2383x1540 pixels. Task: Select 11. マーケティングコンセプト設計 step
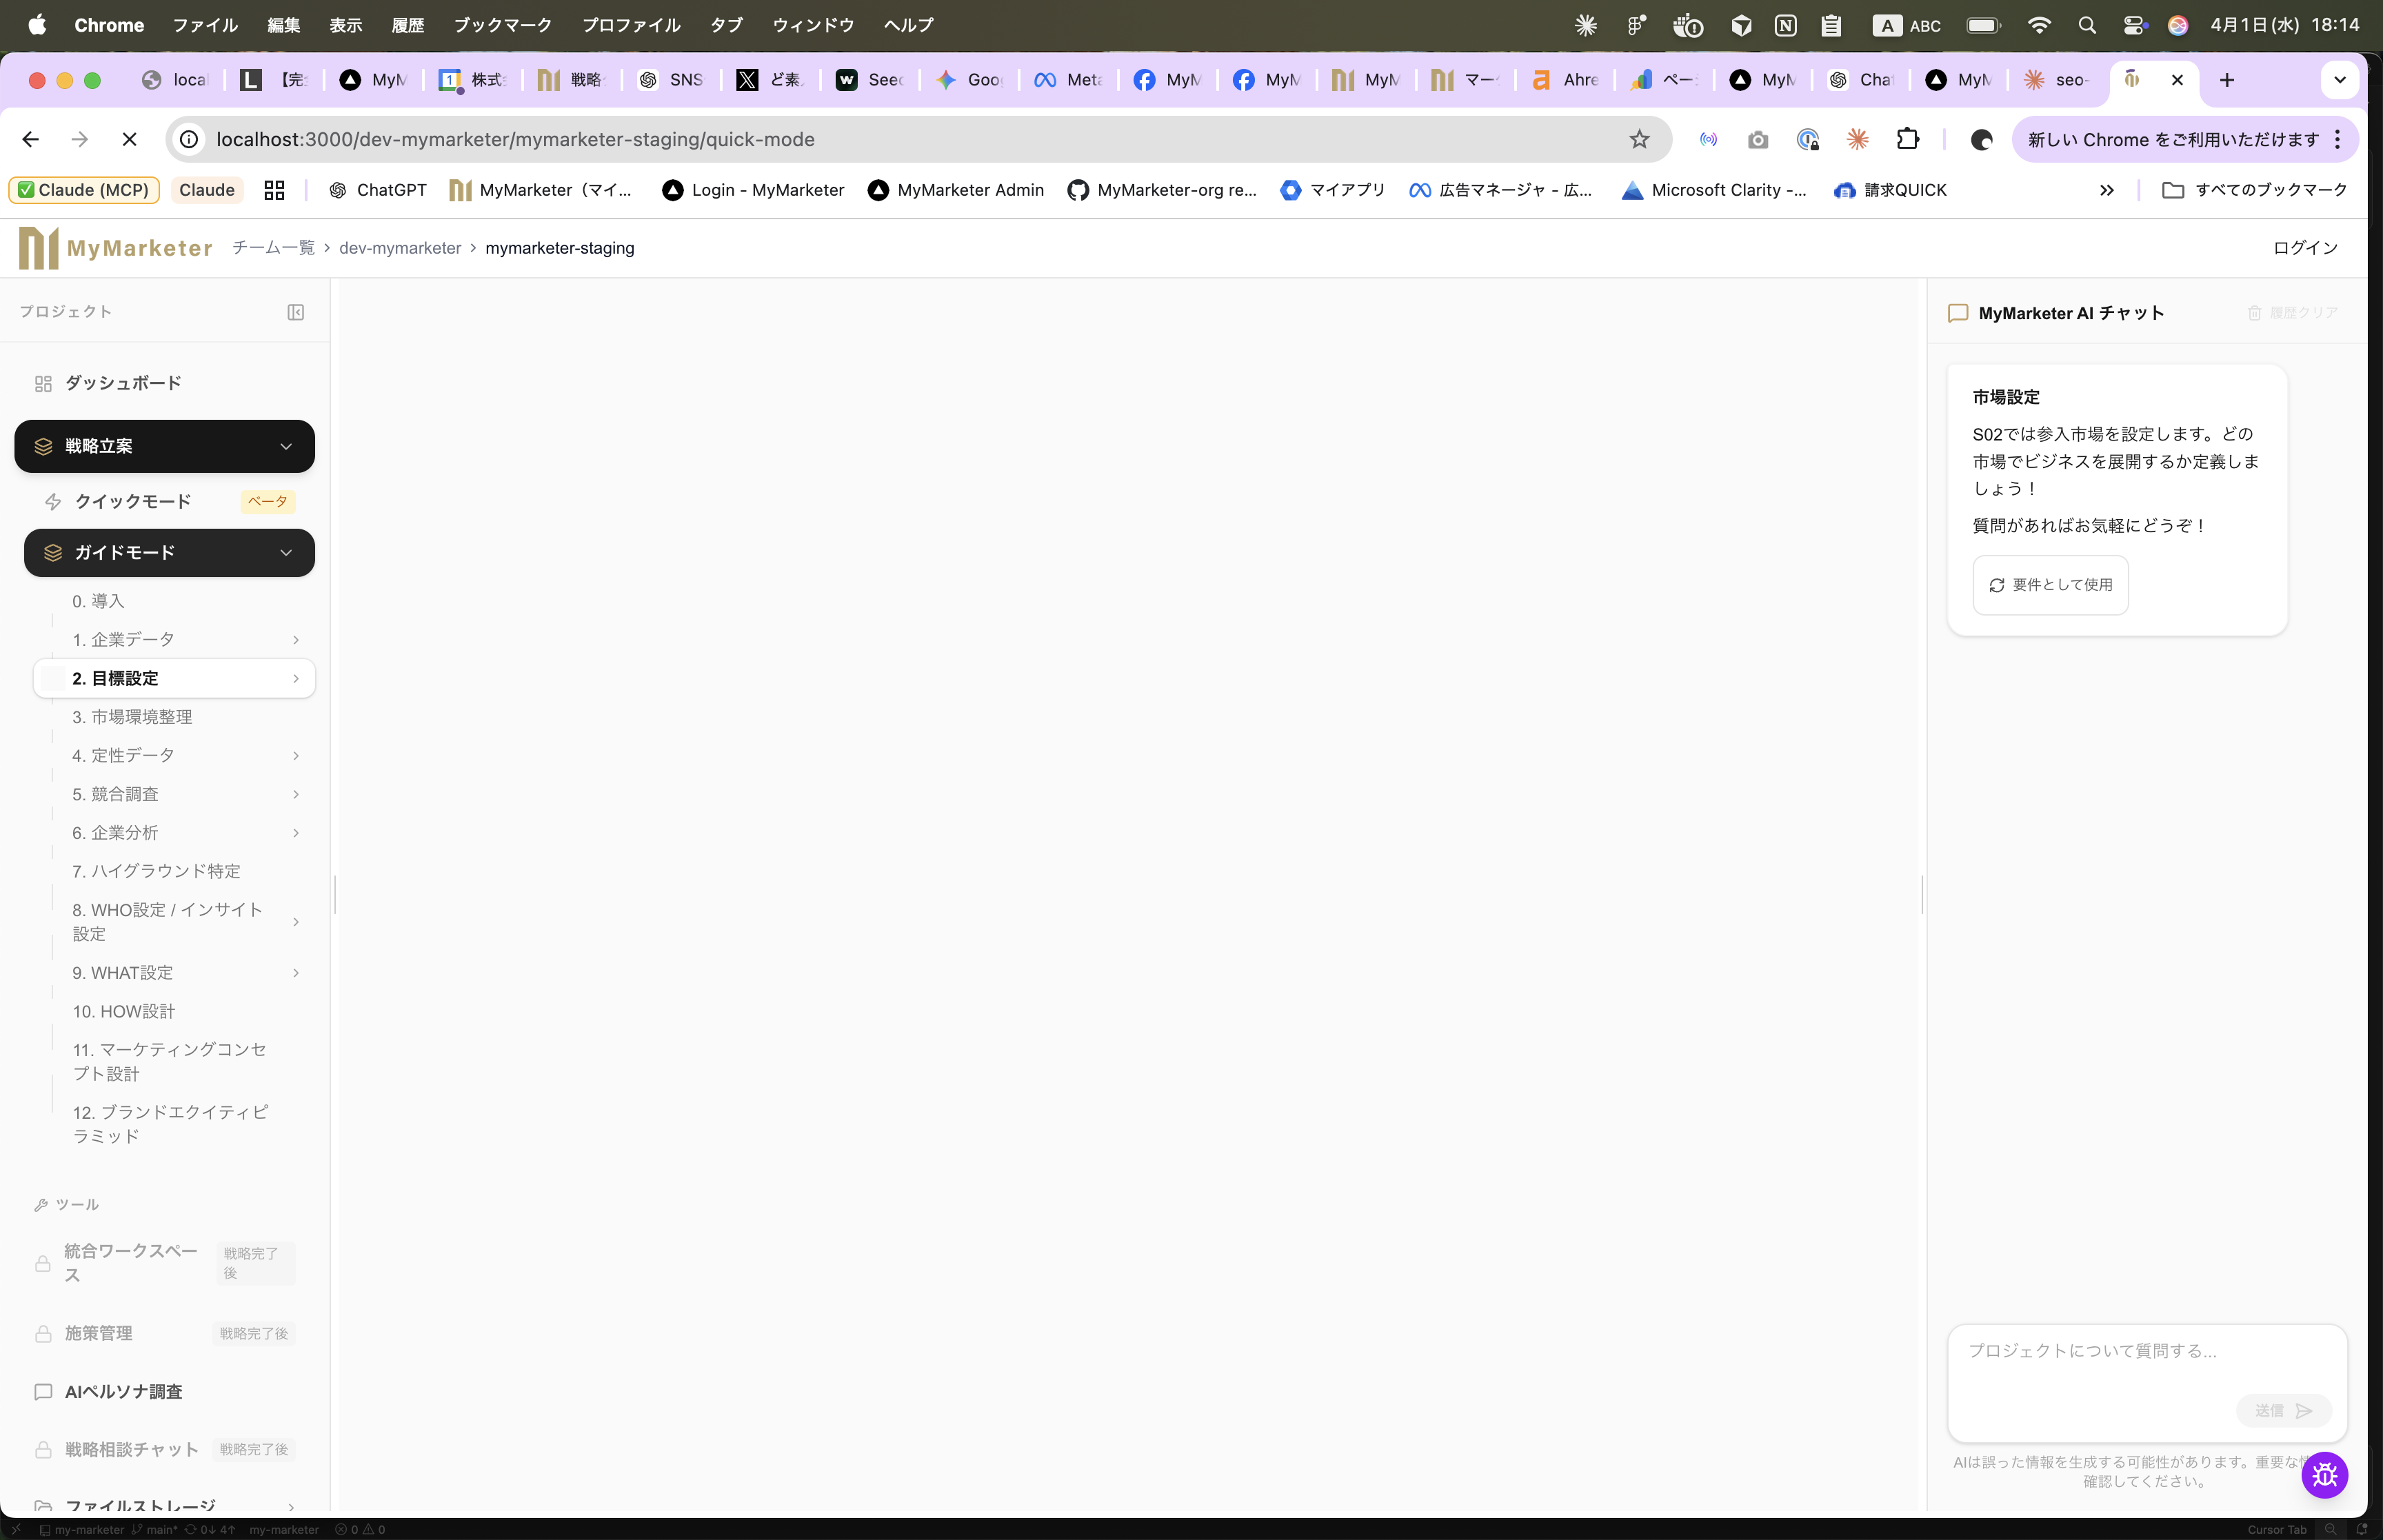(x=170, y=1061)
